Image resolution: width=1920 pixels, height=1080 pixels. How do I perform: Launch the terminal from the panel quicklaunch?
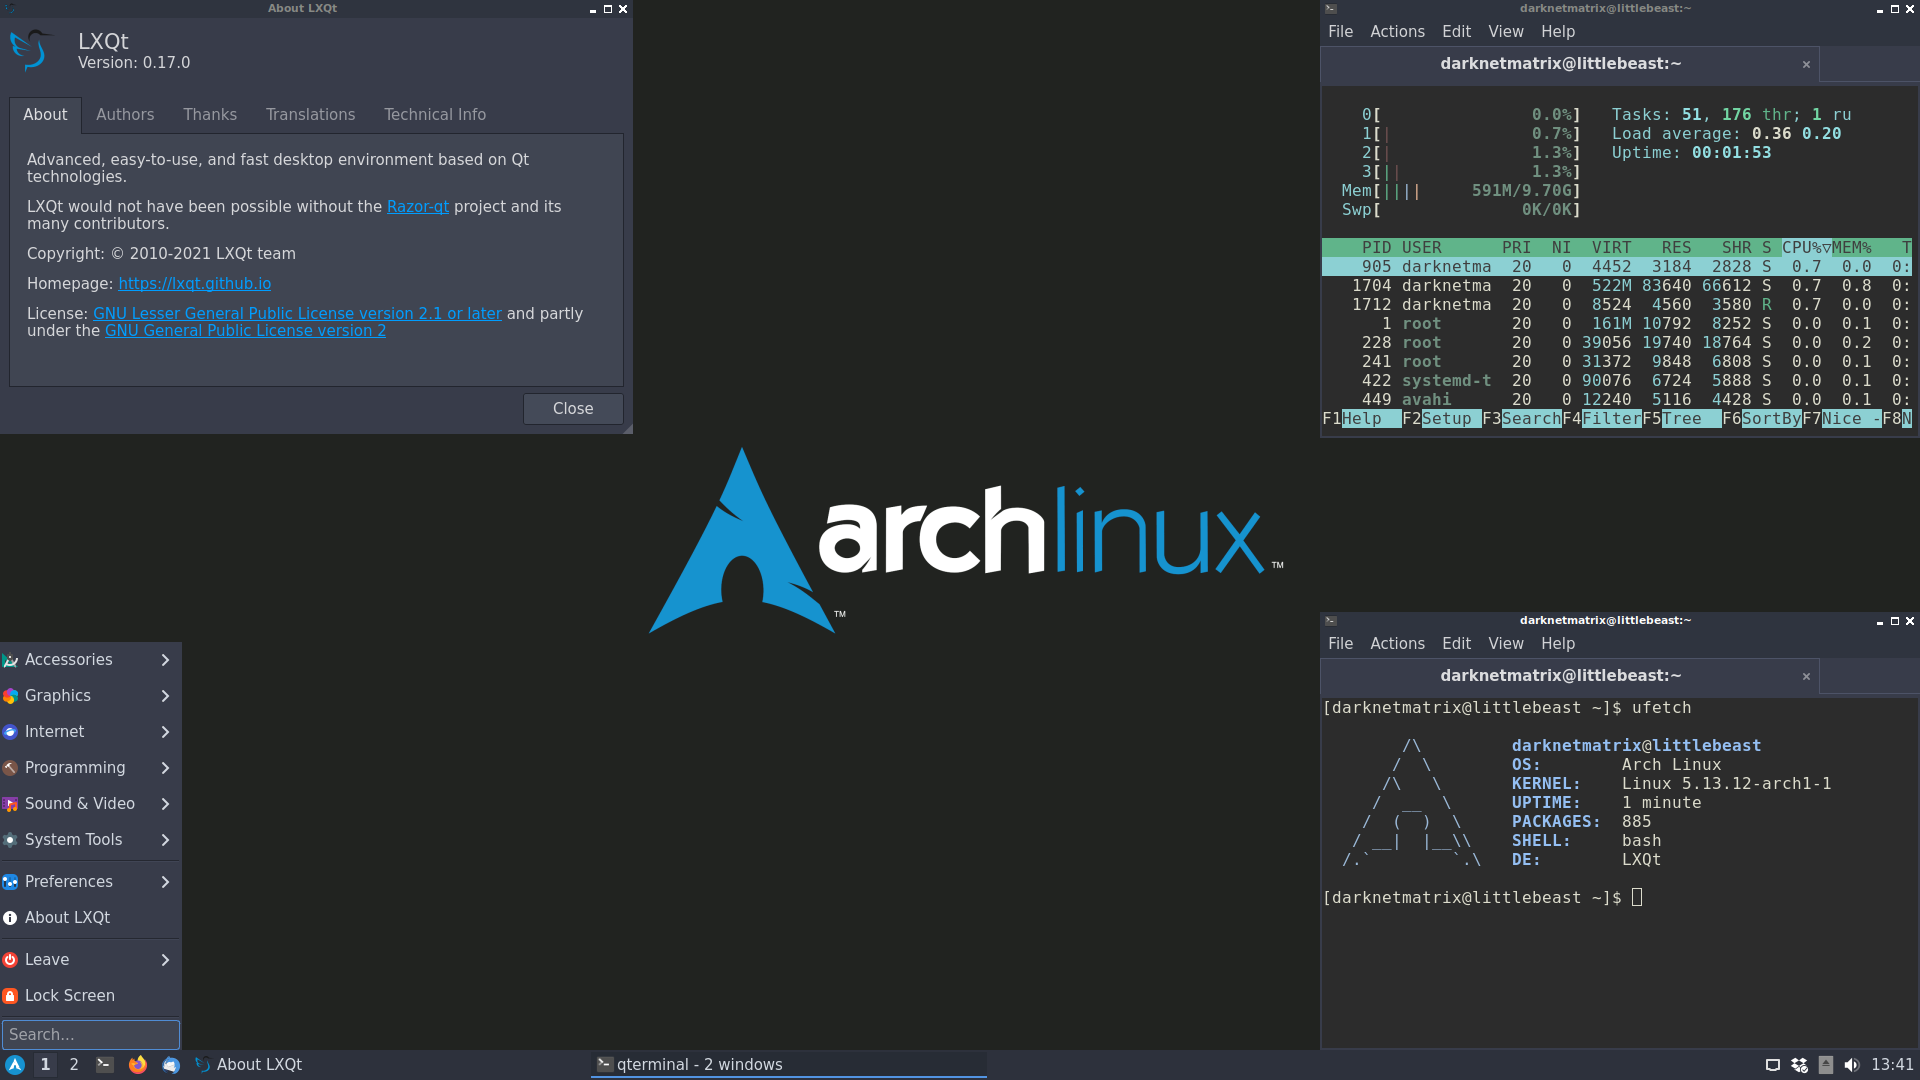(x=105, y=1065)
